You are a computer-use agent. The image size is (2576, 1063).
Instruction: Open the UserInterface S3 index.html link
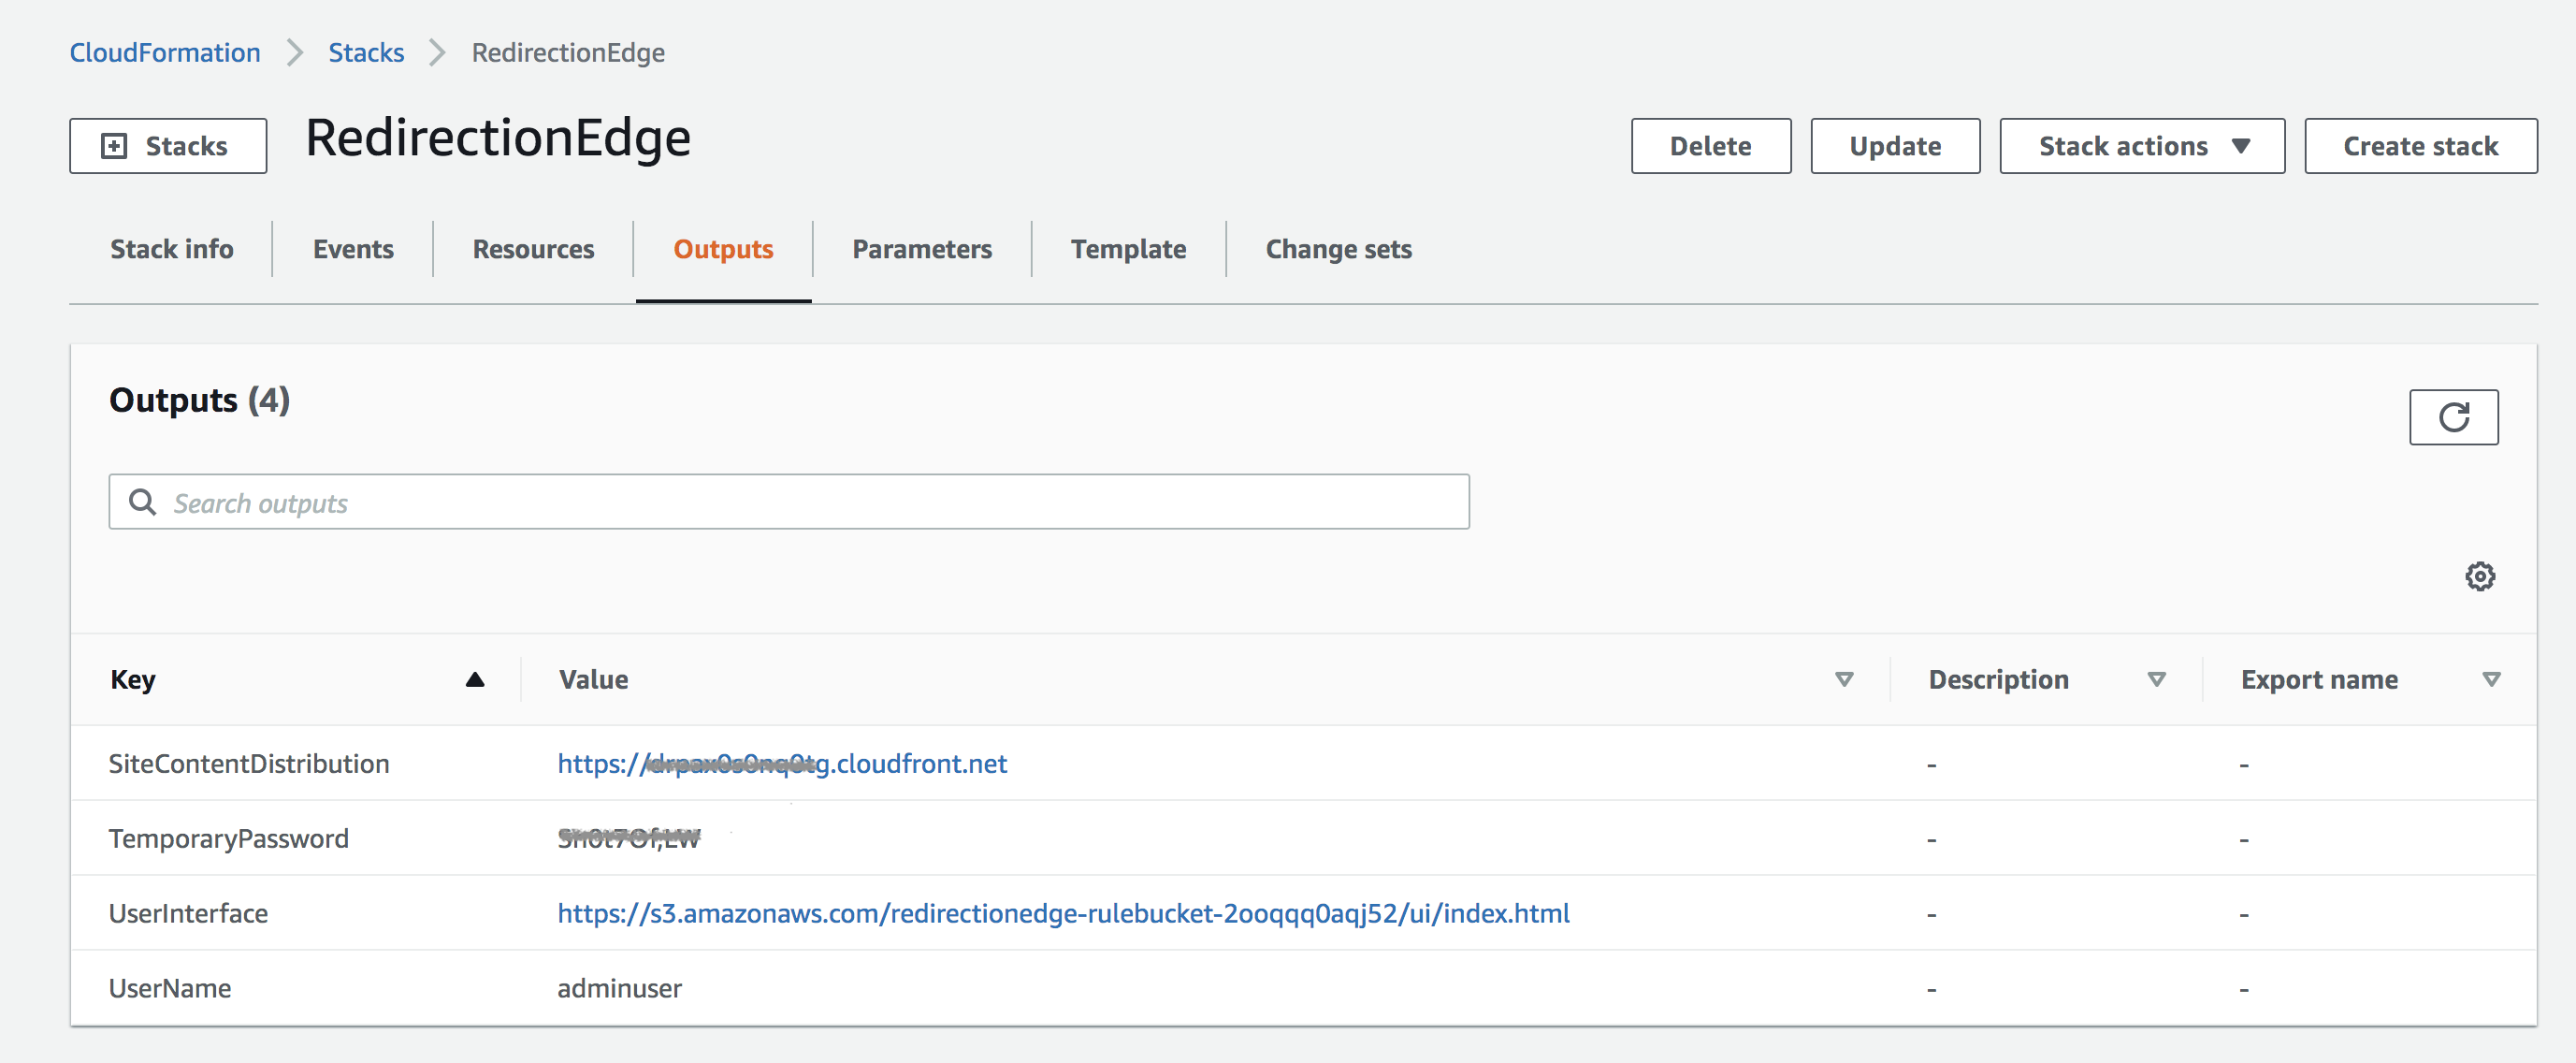click(x=1062, y=913)
